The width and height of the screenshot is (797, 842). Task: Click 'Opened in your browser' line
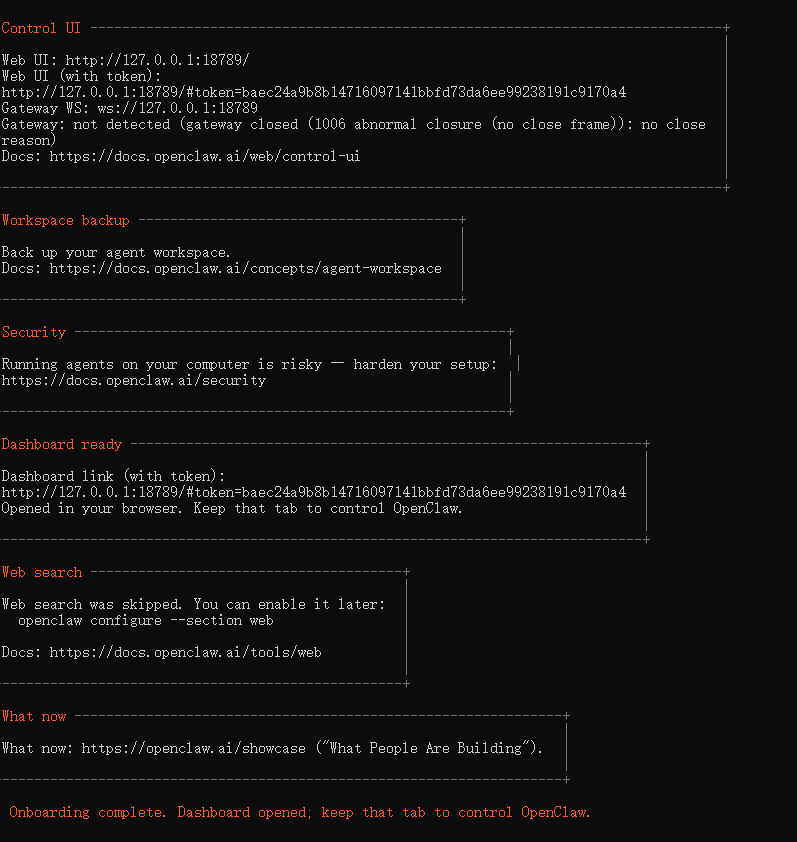click(232, 509)
